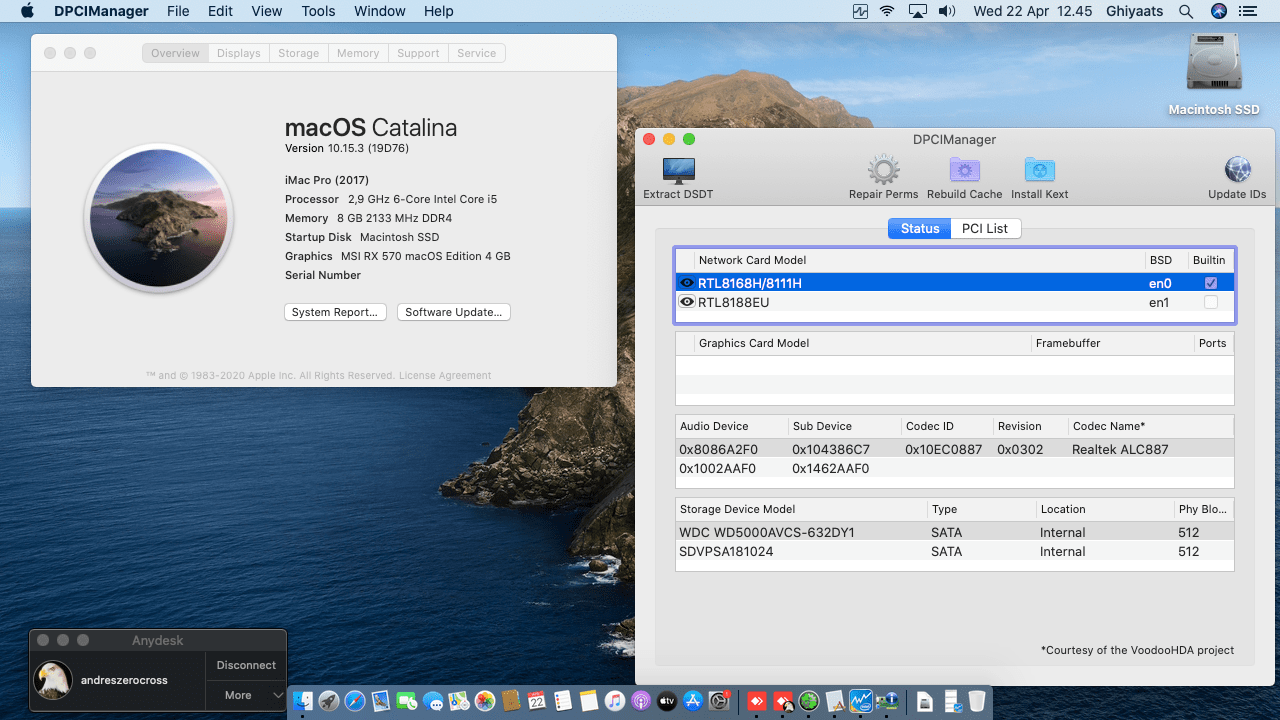Open Siri from the menu bar
This screenshot has height=720, width=1280.
[1218, 12]
